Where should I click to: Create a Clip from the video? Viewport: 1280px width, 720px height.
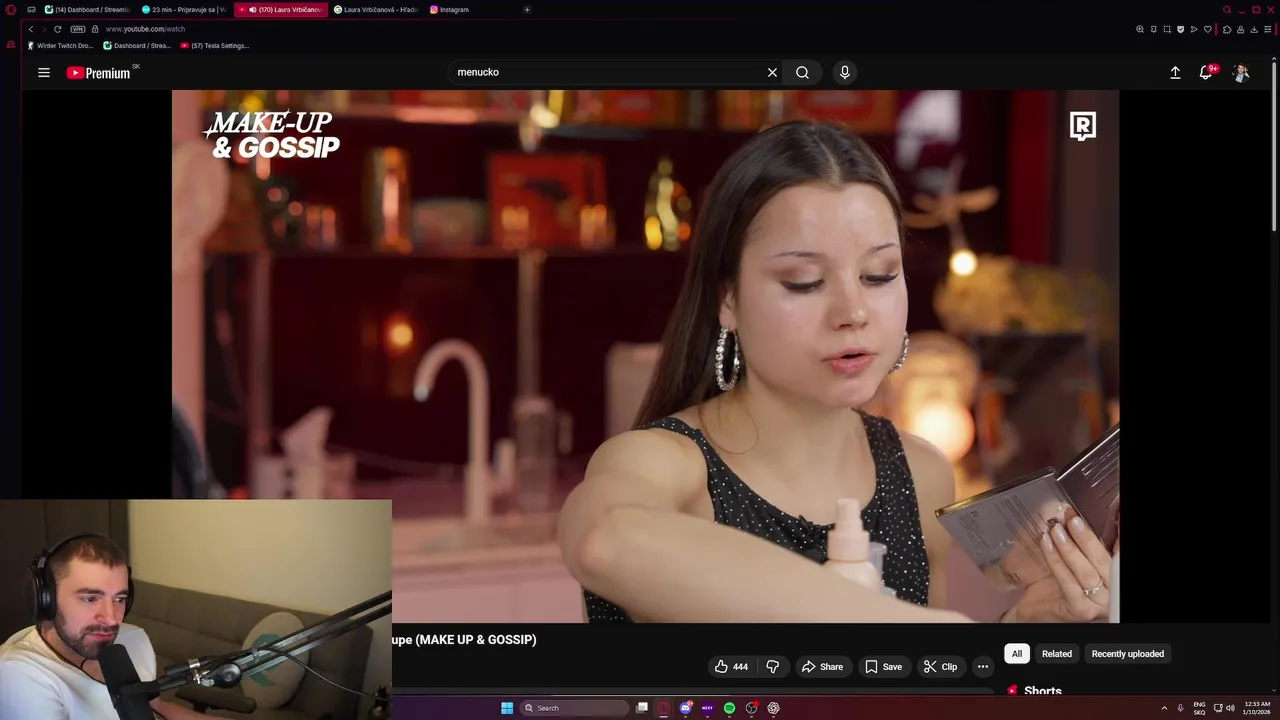(940, 667)
